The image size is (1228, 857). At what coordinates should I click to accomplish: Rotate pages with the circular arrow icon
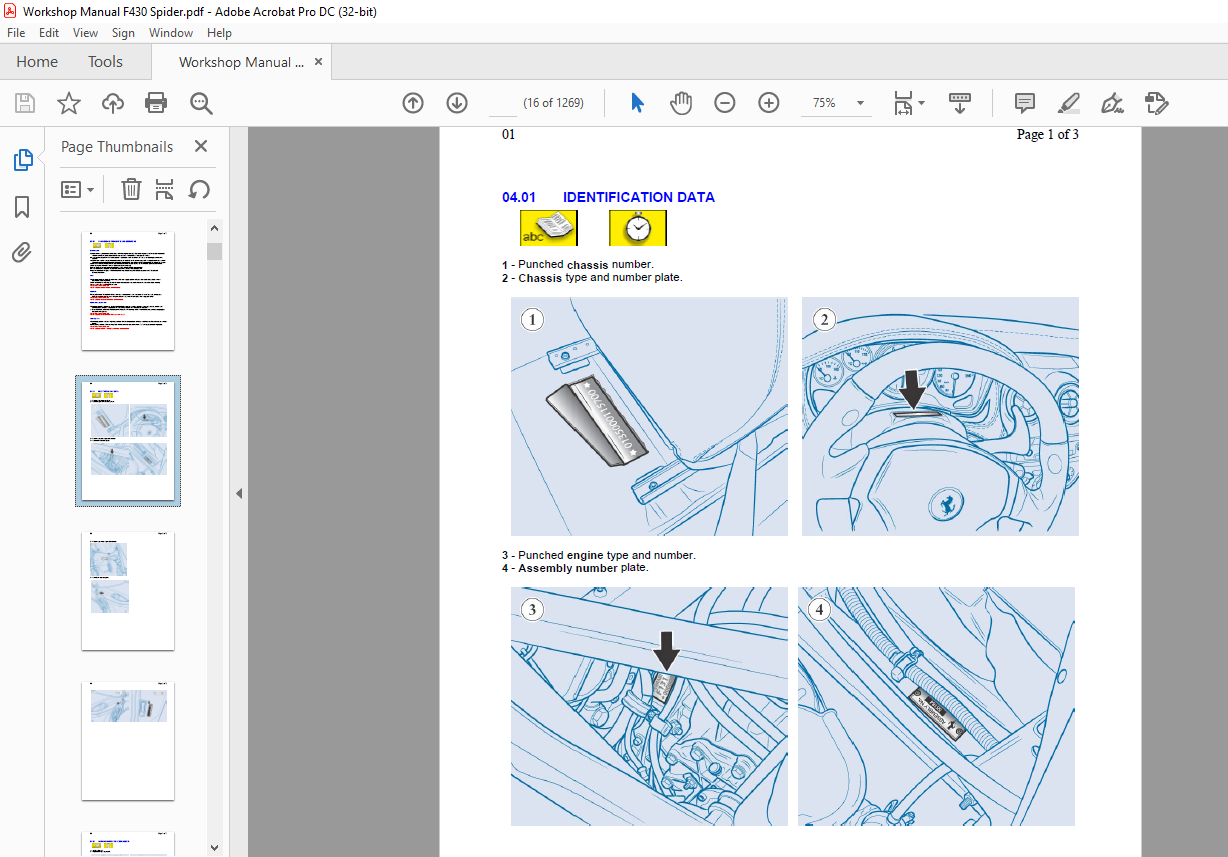[x=199, y=189]
